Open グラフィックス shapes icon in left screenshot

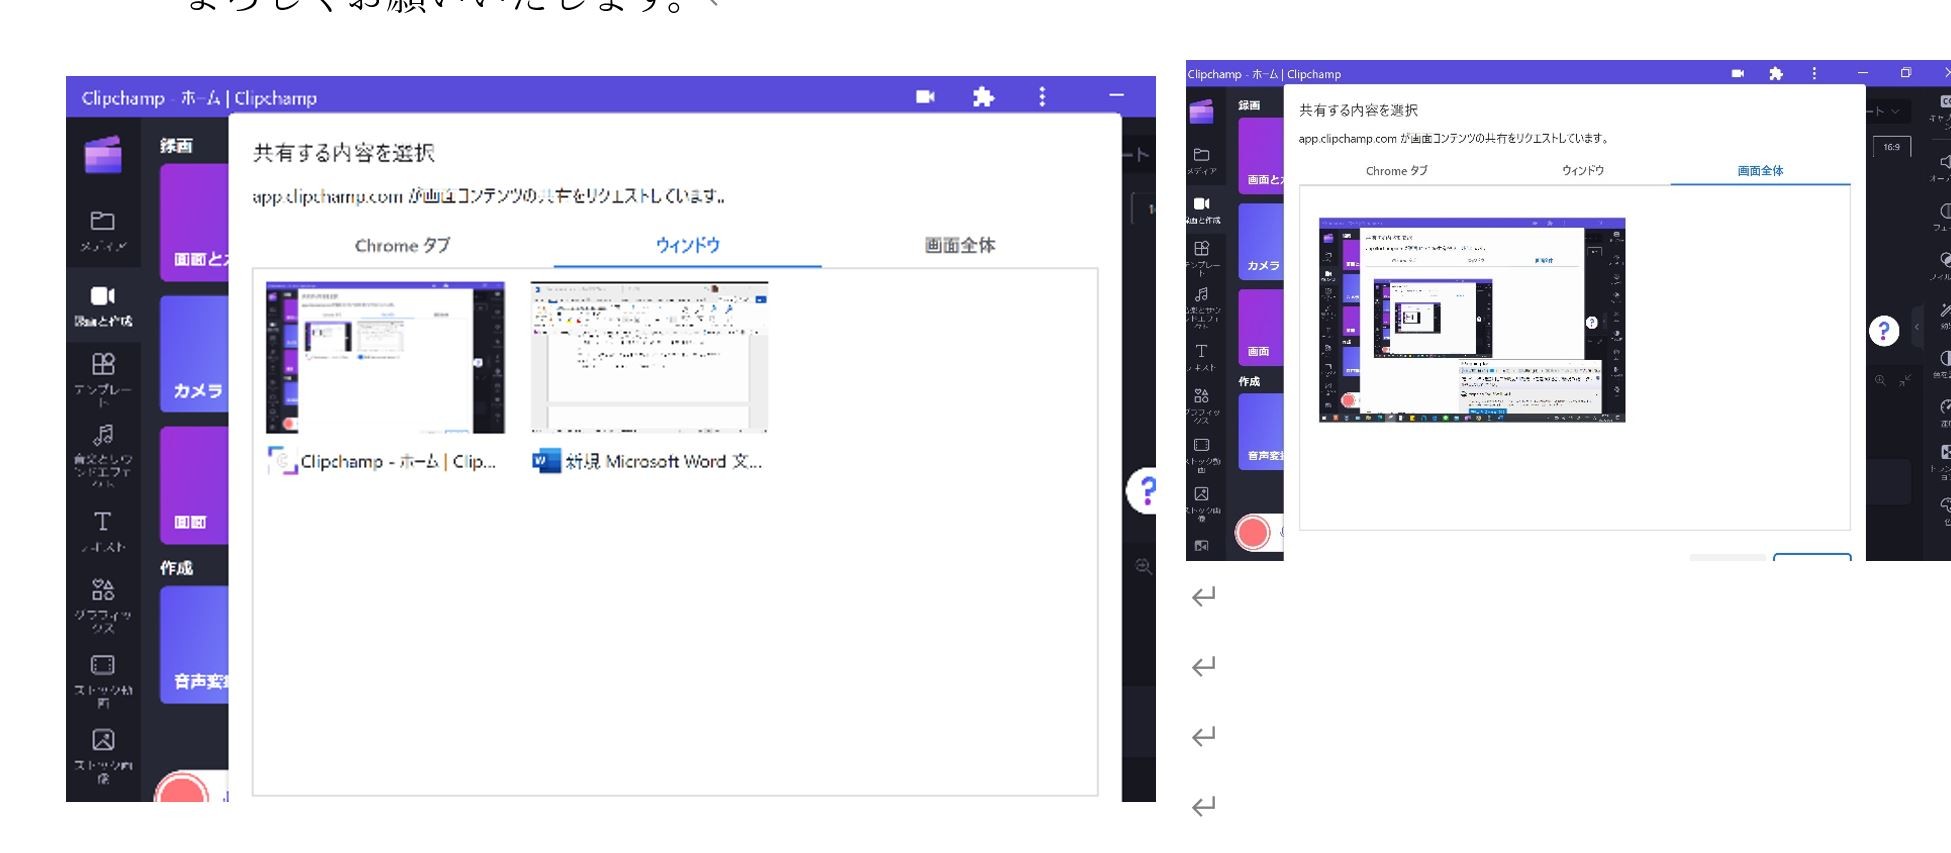[103, 589]
